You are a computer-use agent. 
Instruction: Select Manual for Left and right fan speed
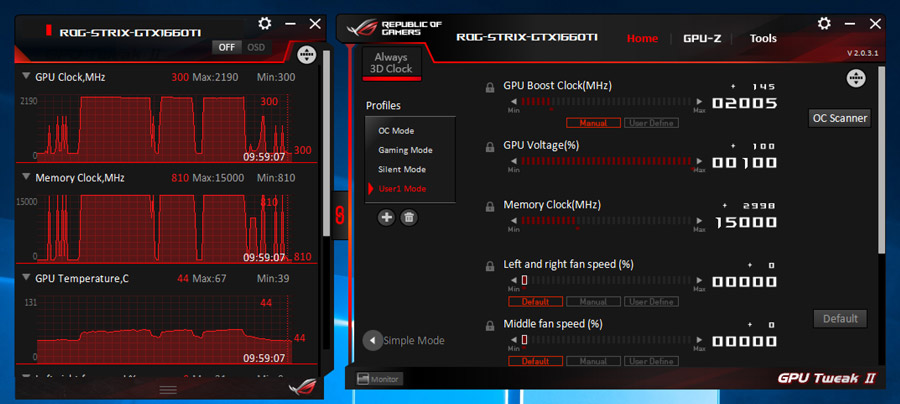click(x=593, y=301)
